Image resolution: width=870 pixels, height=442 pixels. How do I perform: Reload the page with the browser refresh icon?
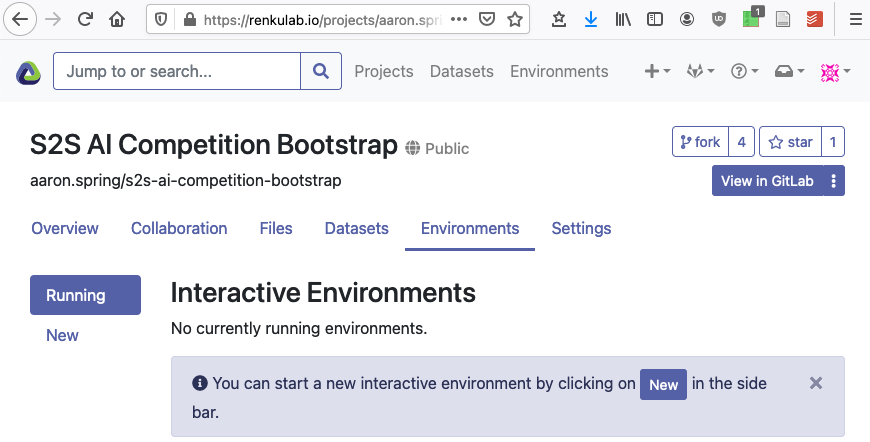pos(85,19)
